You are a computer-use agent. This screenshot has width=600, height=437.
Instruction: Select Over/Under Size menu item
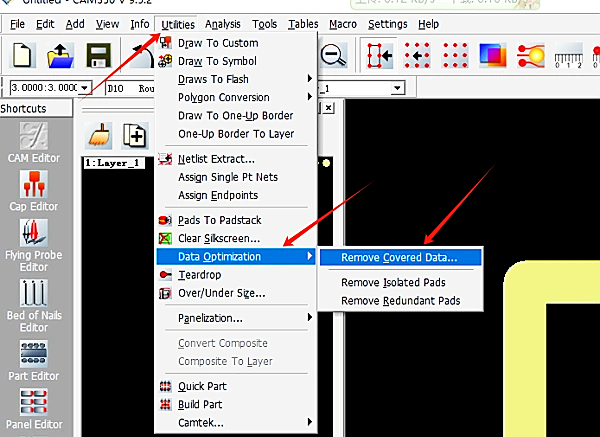(x=236, y=293)
